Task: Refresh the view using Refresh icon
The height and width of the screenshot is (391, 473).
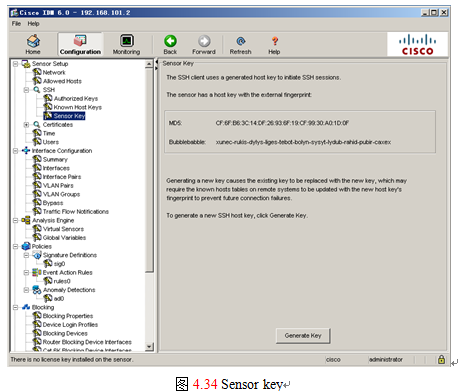Action: point(241,41)
